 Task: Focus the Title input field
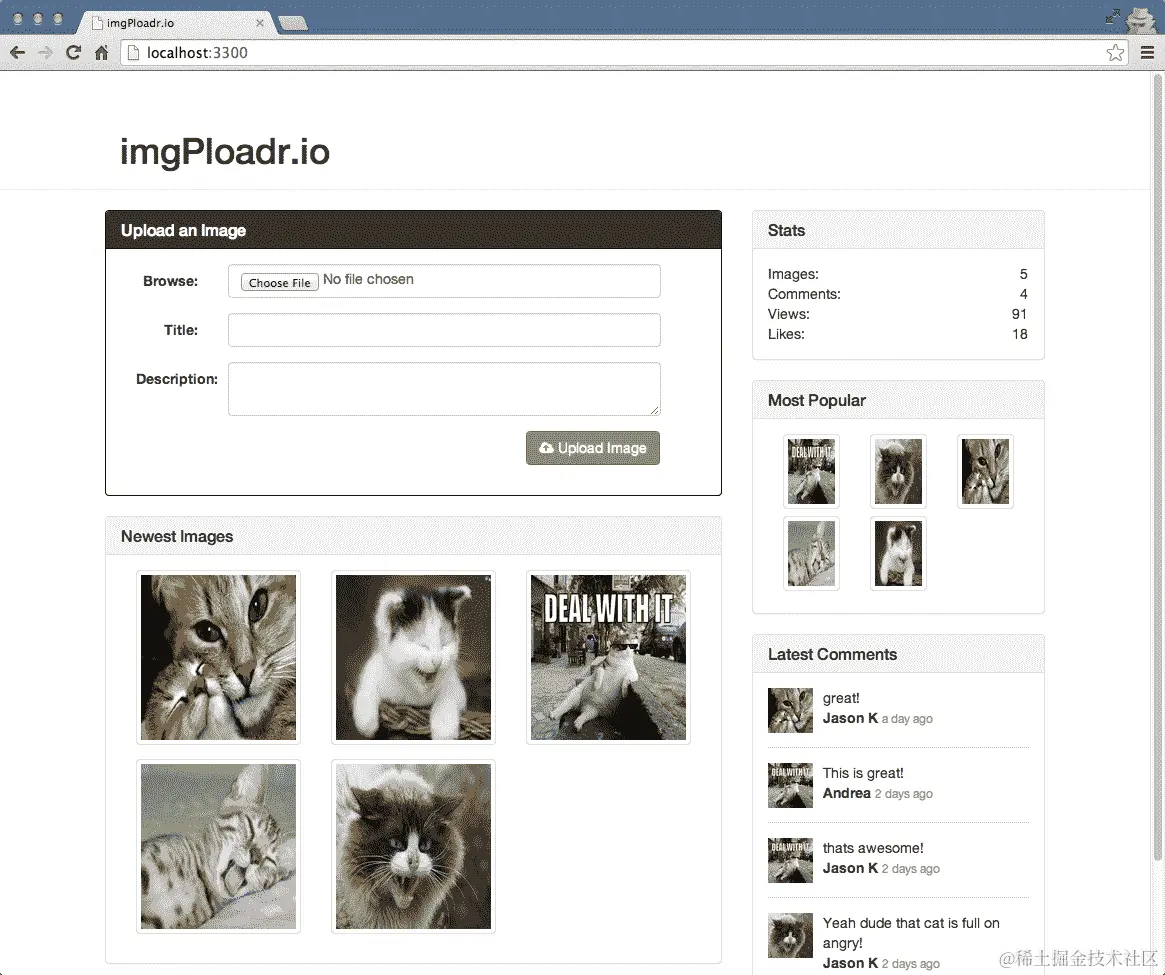coord(444,330)
